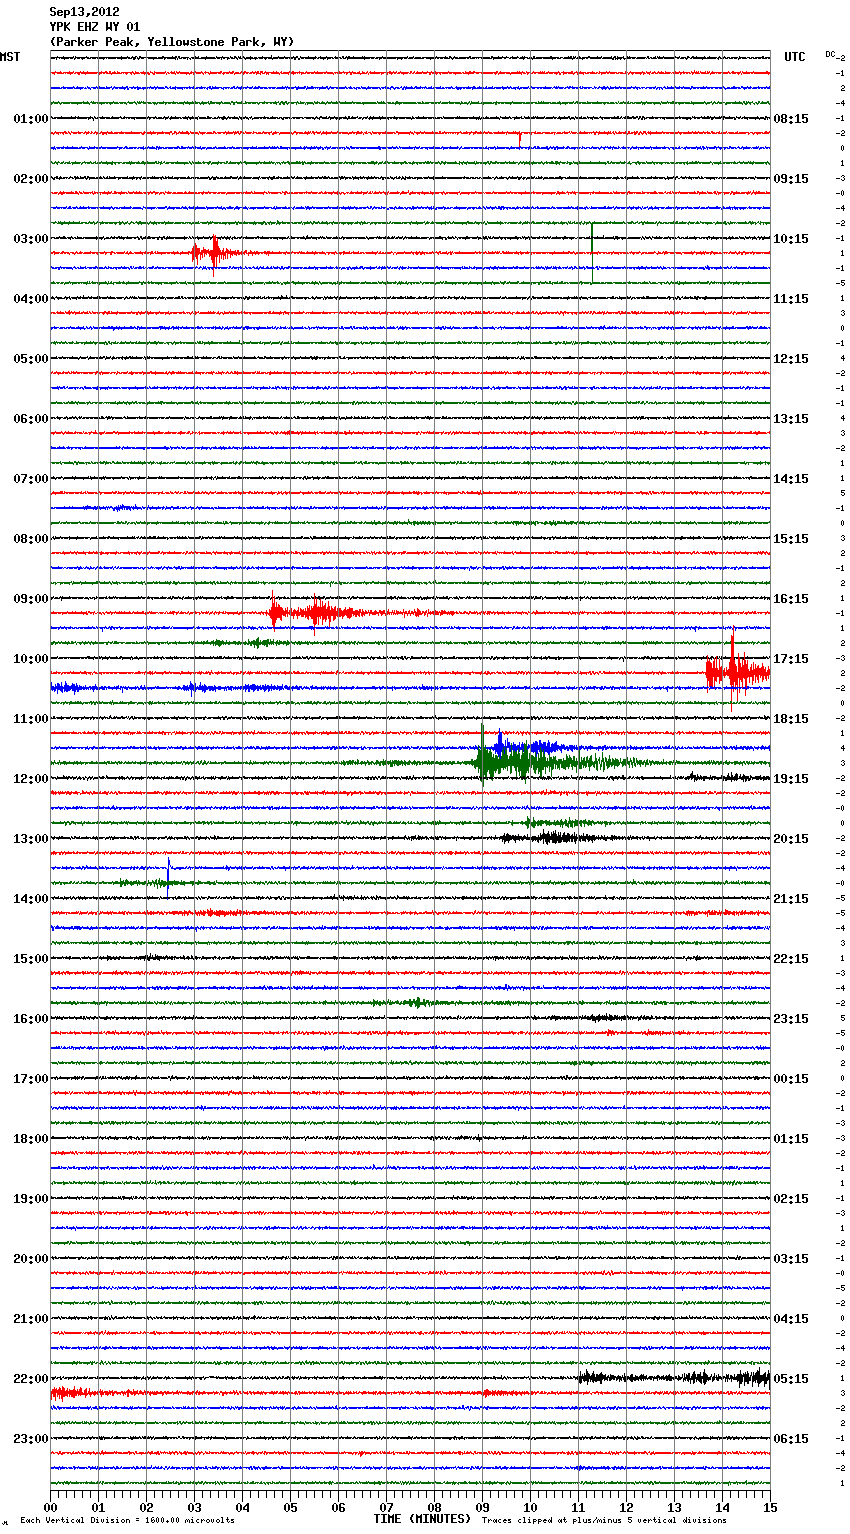Click "(Parker Peak, Yellowstone Park, WY)" title
The image size is (850, 1534).
coord(172,42)
